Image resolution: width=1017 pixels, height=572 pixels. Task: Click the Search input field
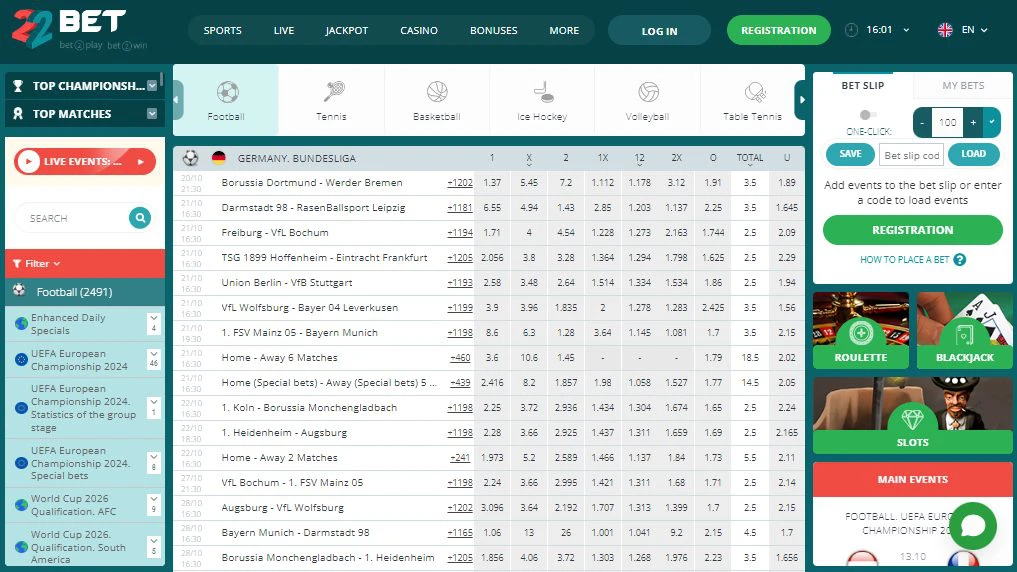coord(73,218)
